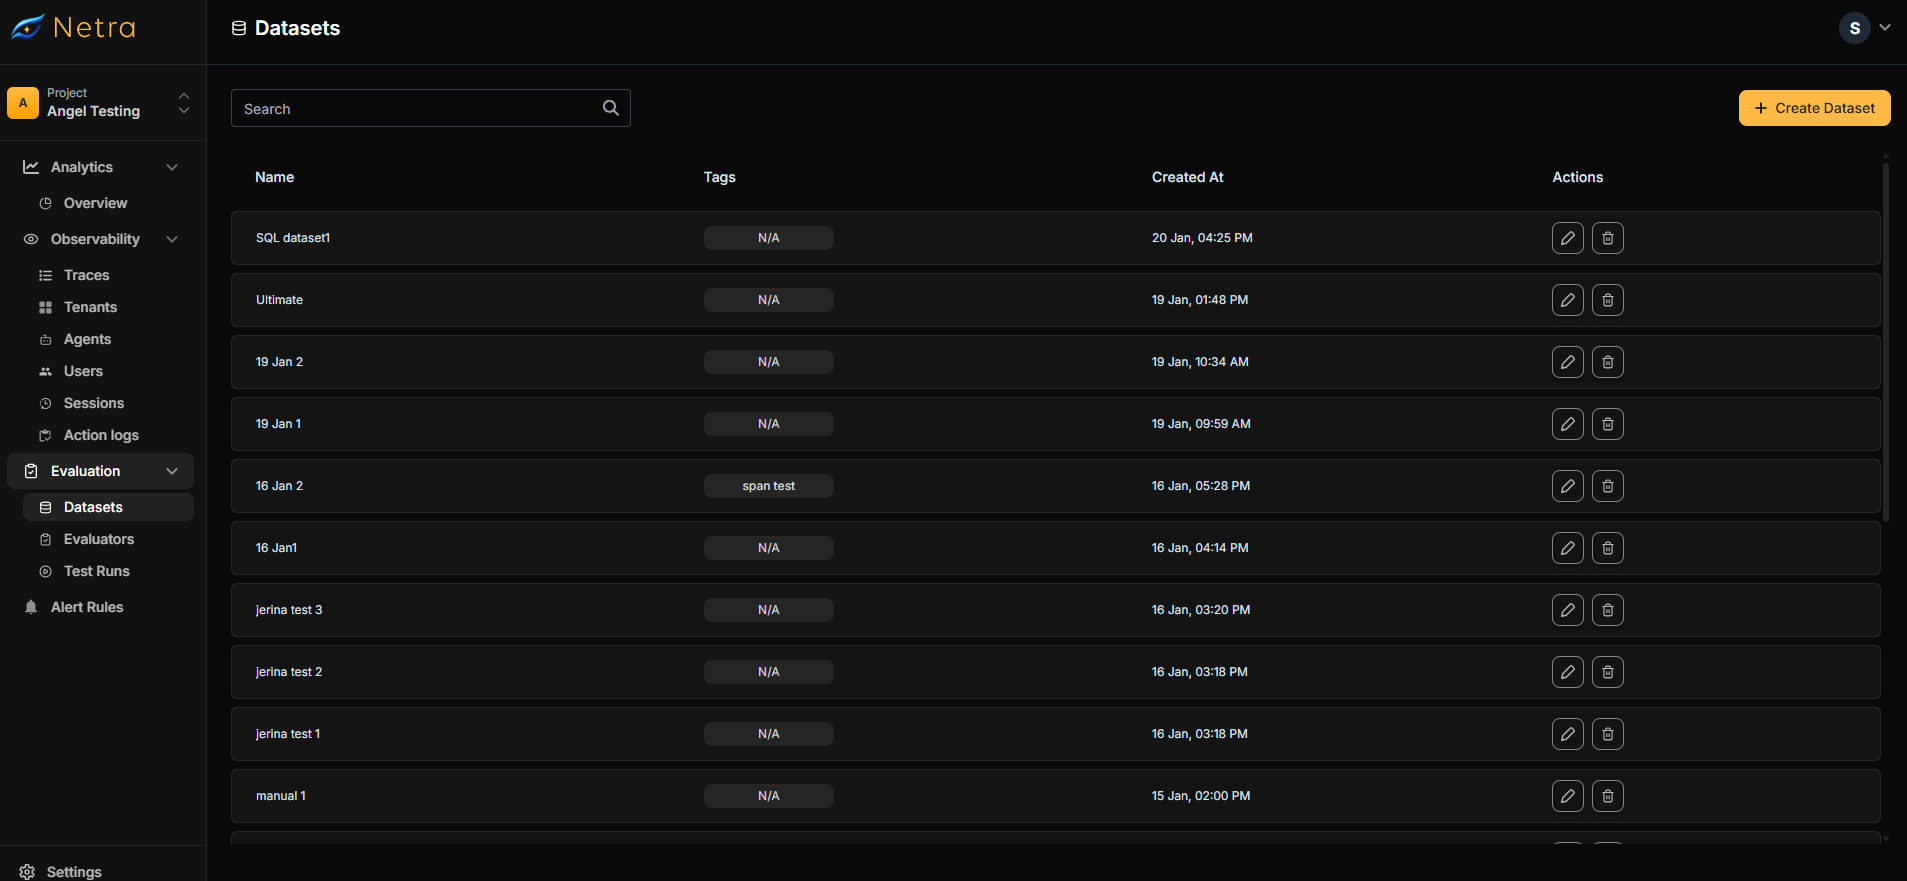Edit the jerina test 1 dataset
Viewport: 1907px width, 881px height.
1567,734
